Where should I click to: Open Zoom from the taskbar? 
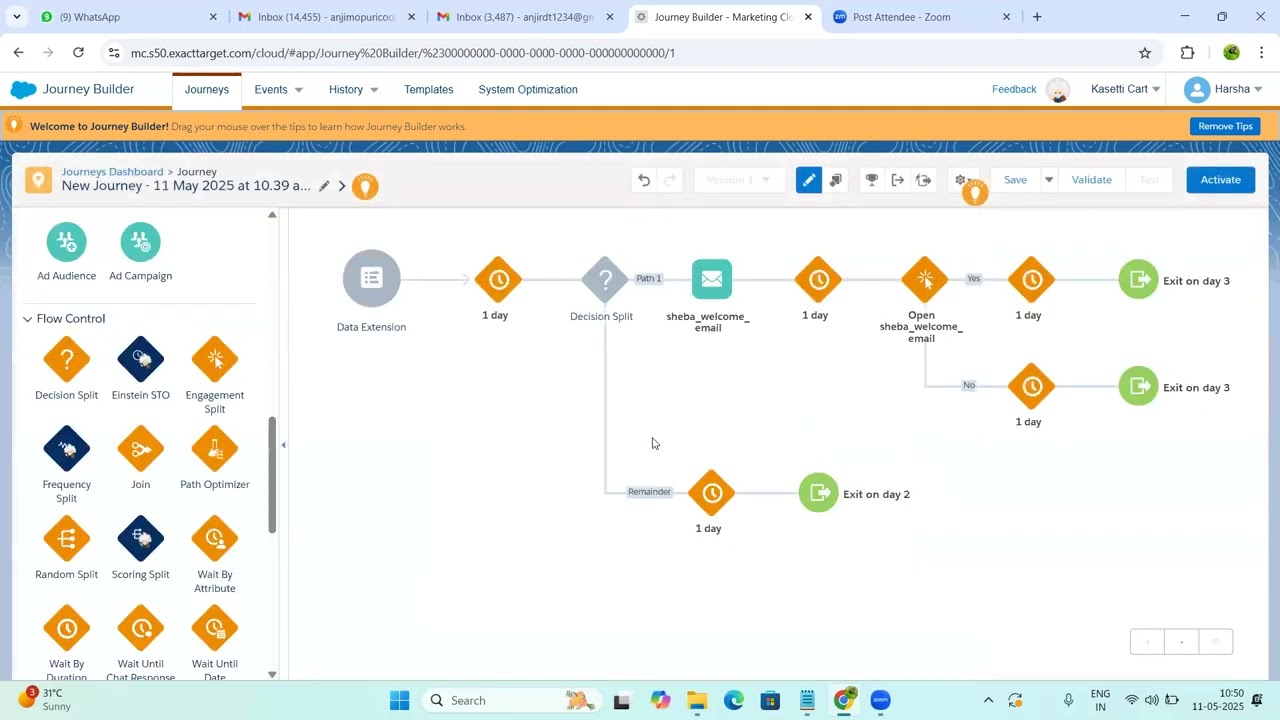[880, 700]
